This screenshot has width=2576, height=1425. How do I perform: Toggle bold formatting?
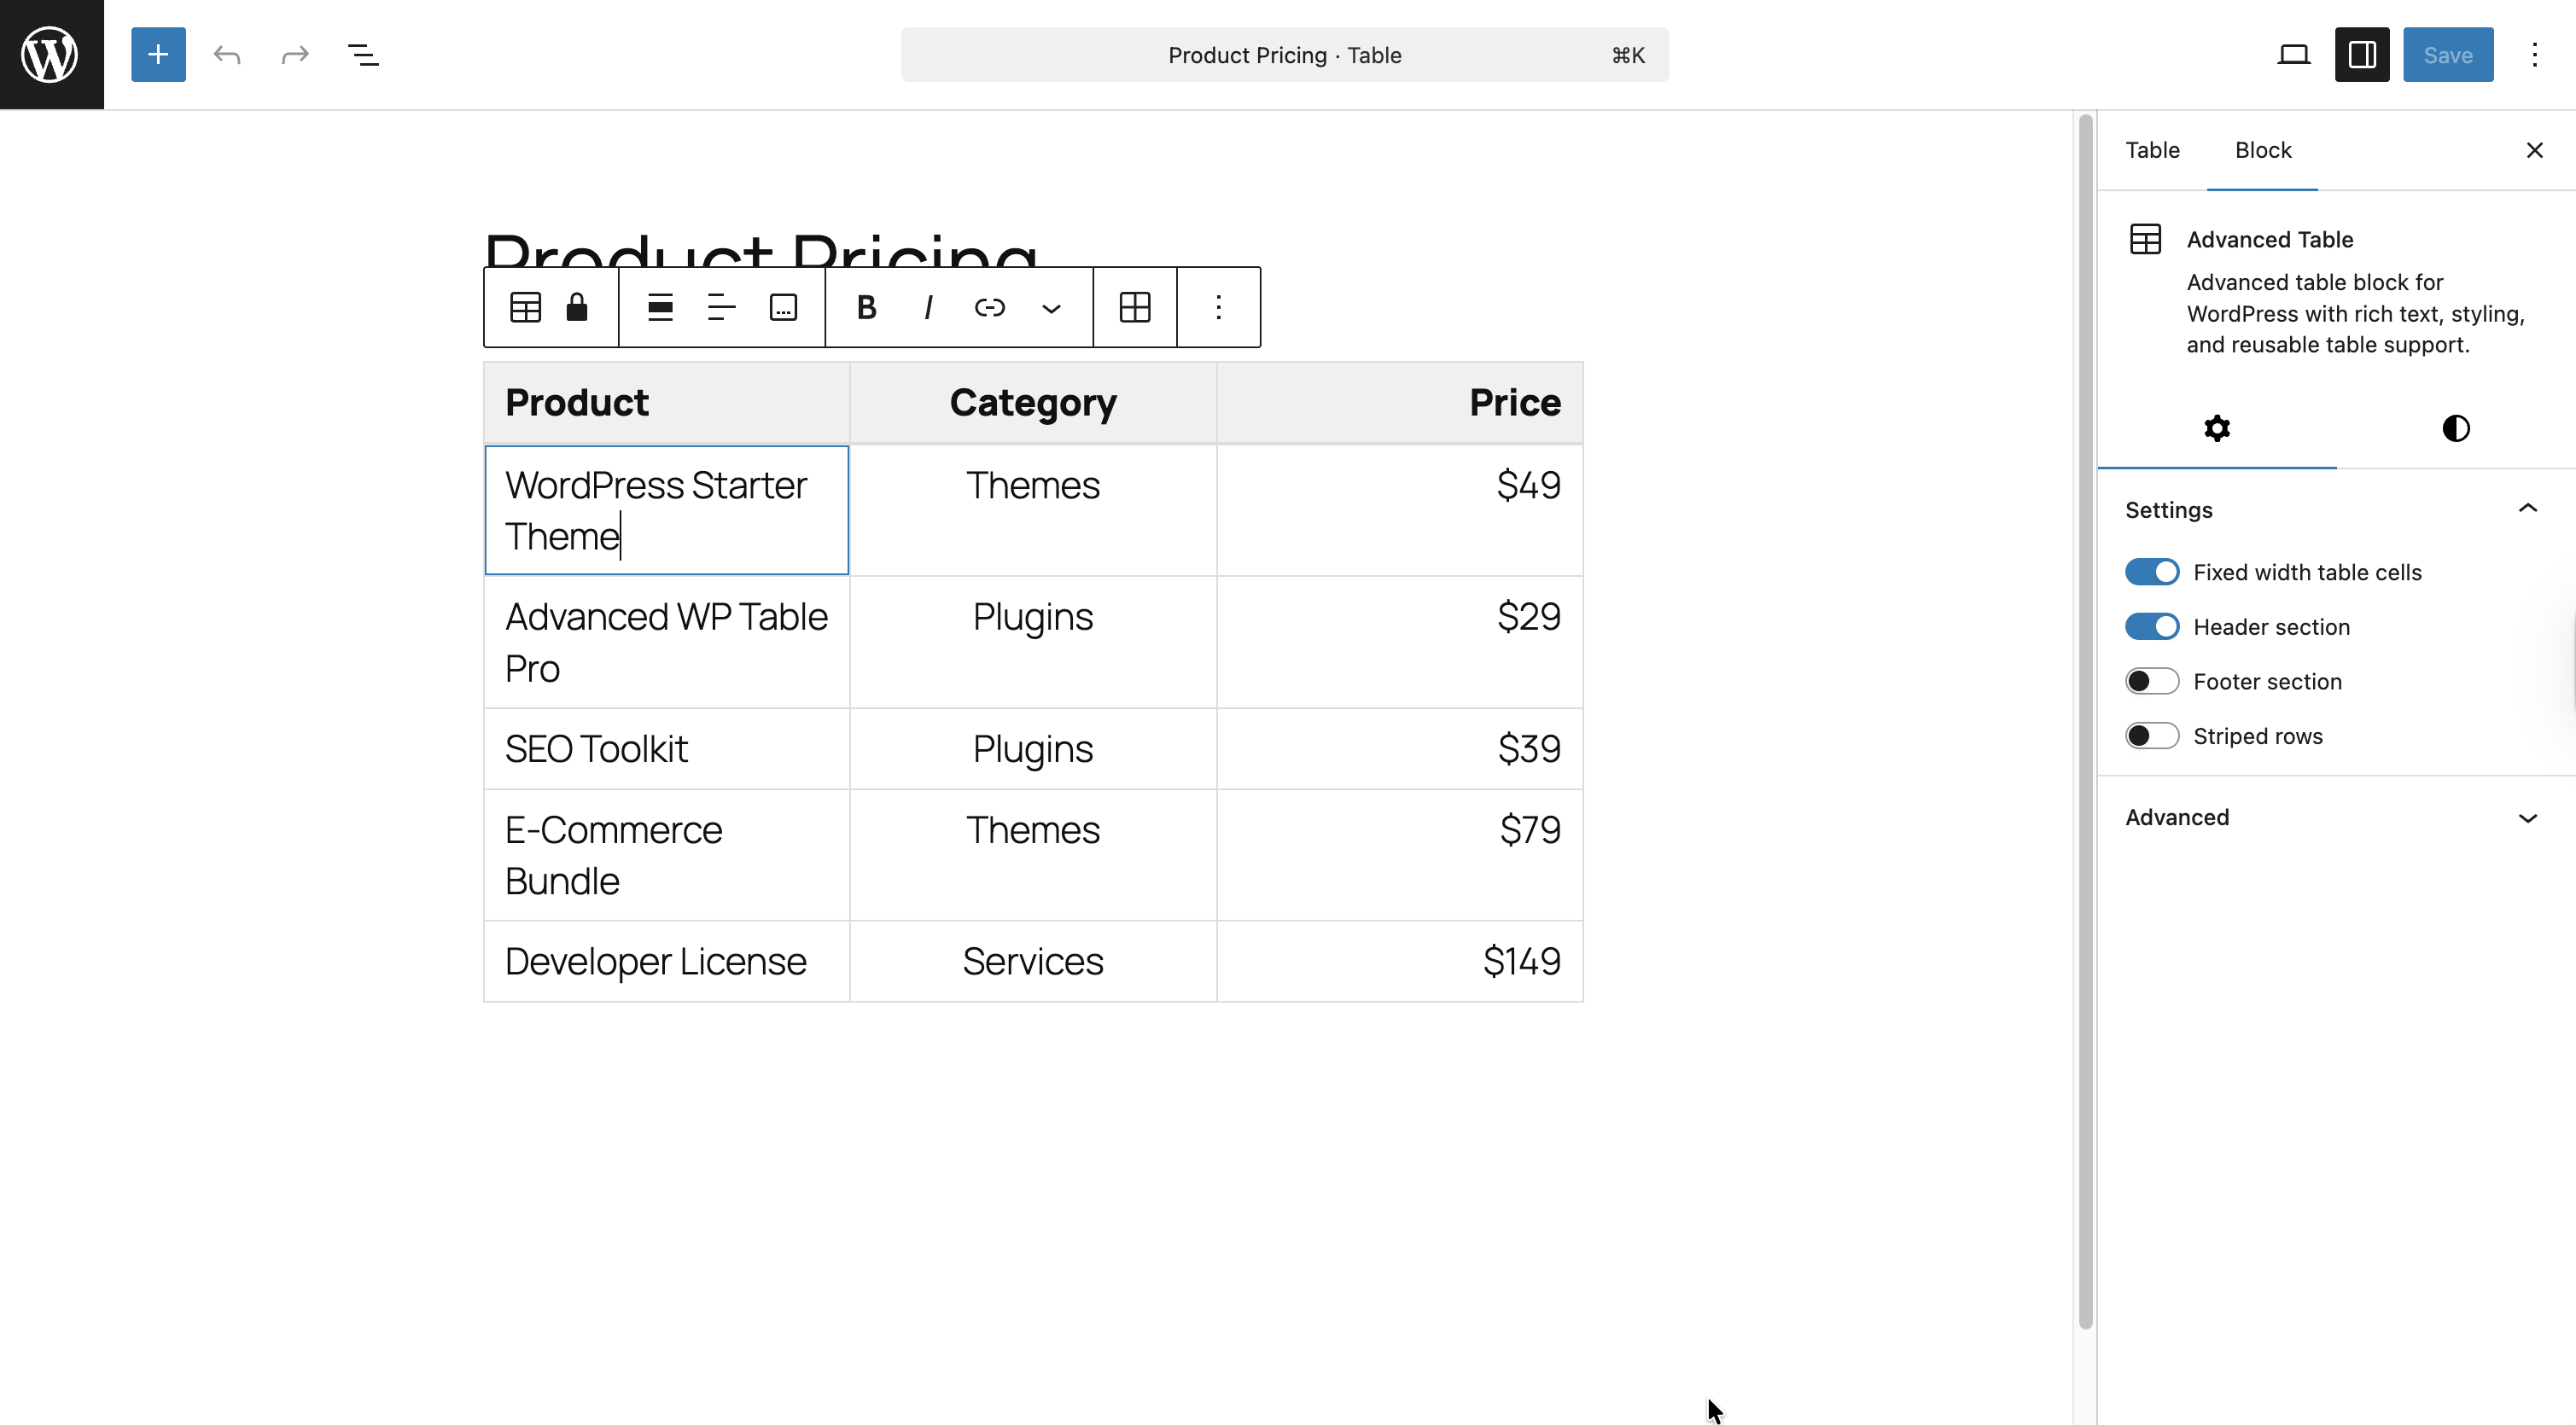pos(867,307)
